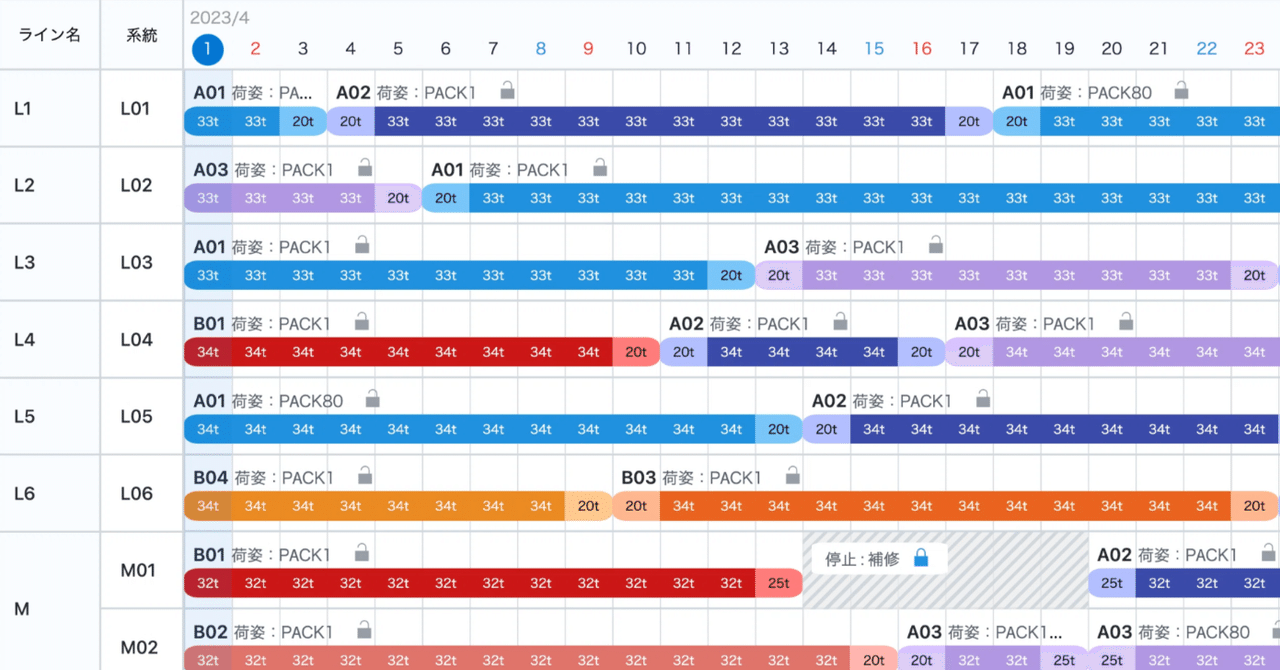This screenshot has width=1280, height=670.
Task: Select day 16 in date header
Action: [x=922, y=49]
